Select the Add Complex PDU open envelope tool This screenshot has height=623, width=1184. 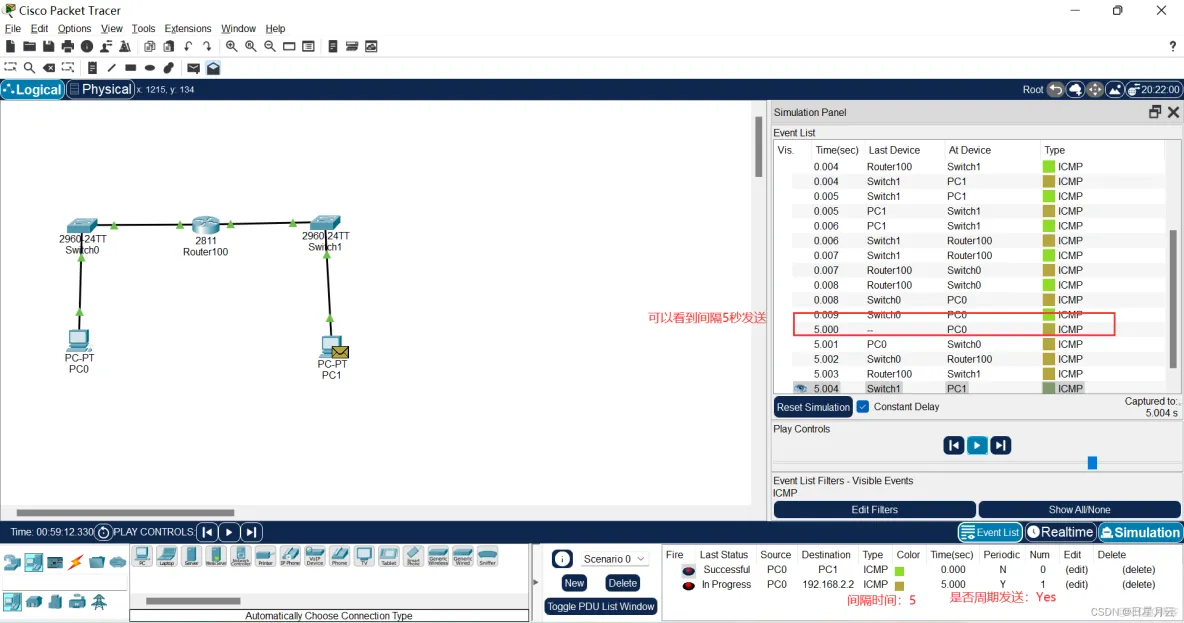[213, 68]
